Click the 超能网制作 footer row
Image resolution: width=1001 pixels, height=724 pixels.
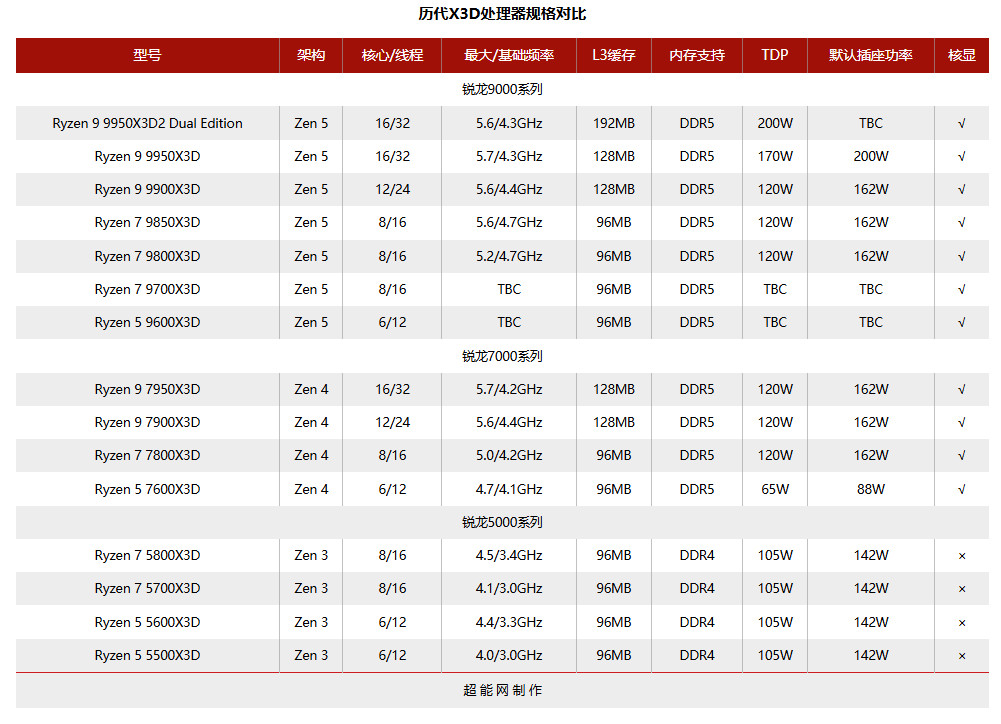point(500,690)
